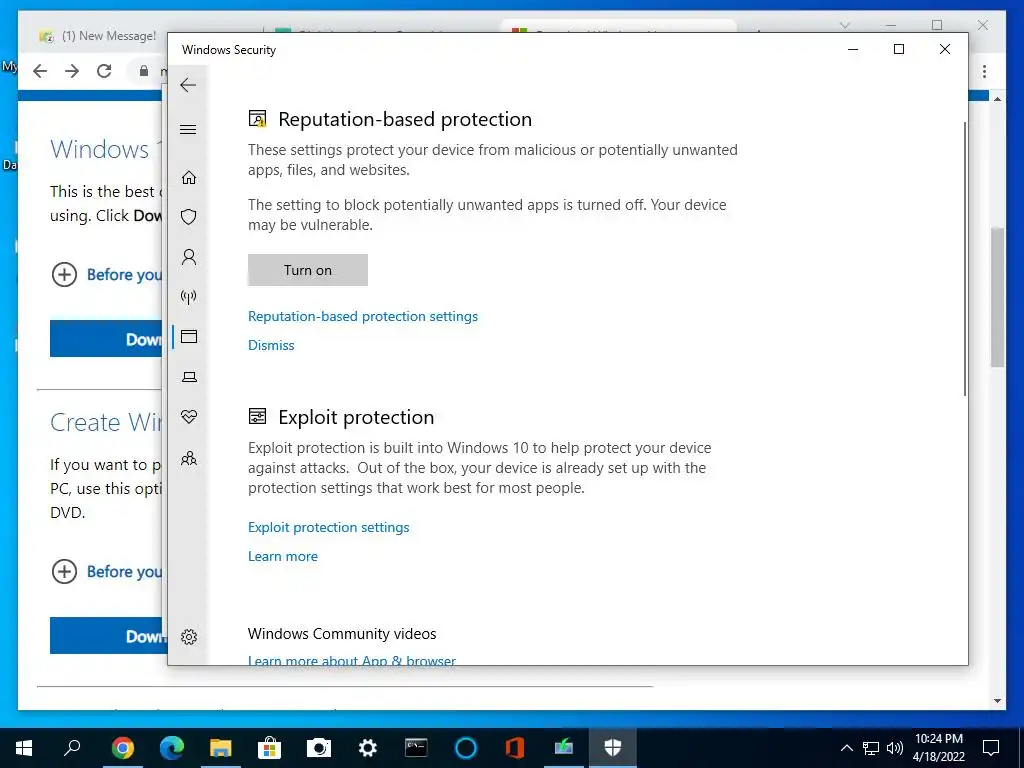Click first blue Download button on webpage
Screen dimensions: 1024x768
click(106, 338)
